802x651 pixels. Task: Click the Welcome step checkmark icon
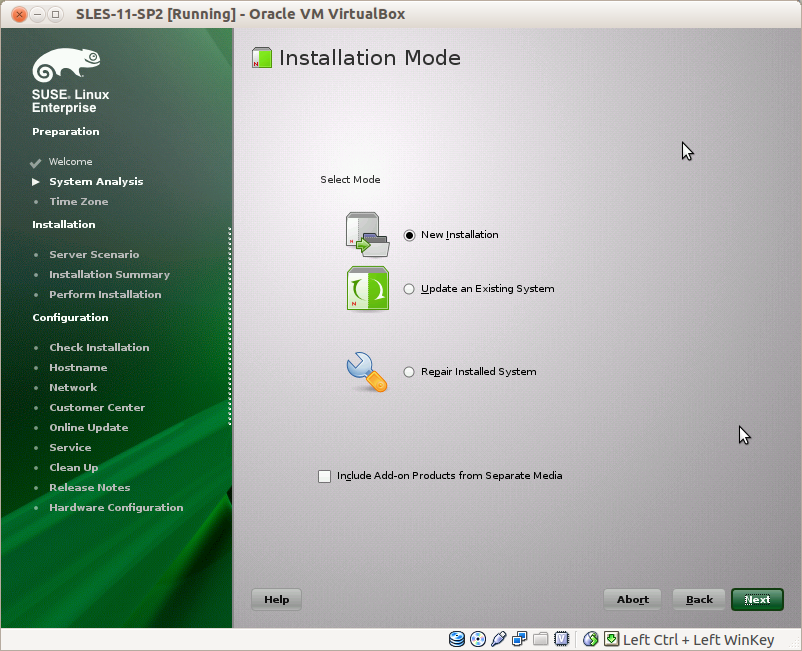(35, 163)
